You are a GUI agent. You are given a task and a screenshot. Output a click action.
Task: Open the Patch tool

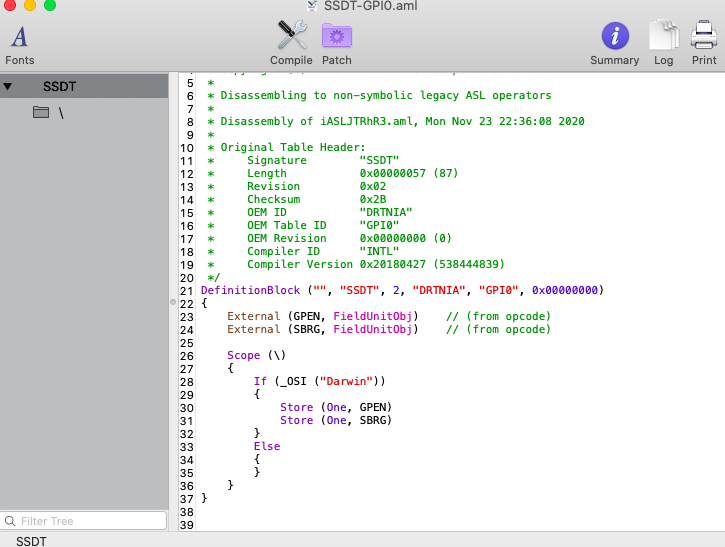(x=336, y=37)
